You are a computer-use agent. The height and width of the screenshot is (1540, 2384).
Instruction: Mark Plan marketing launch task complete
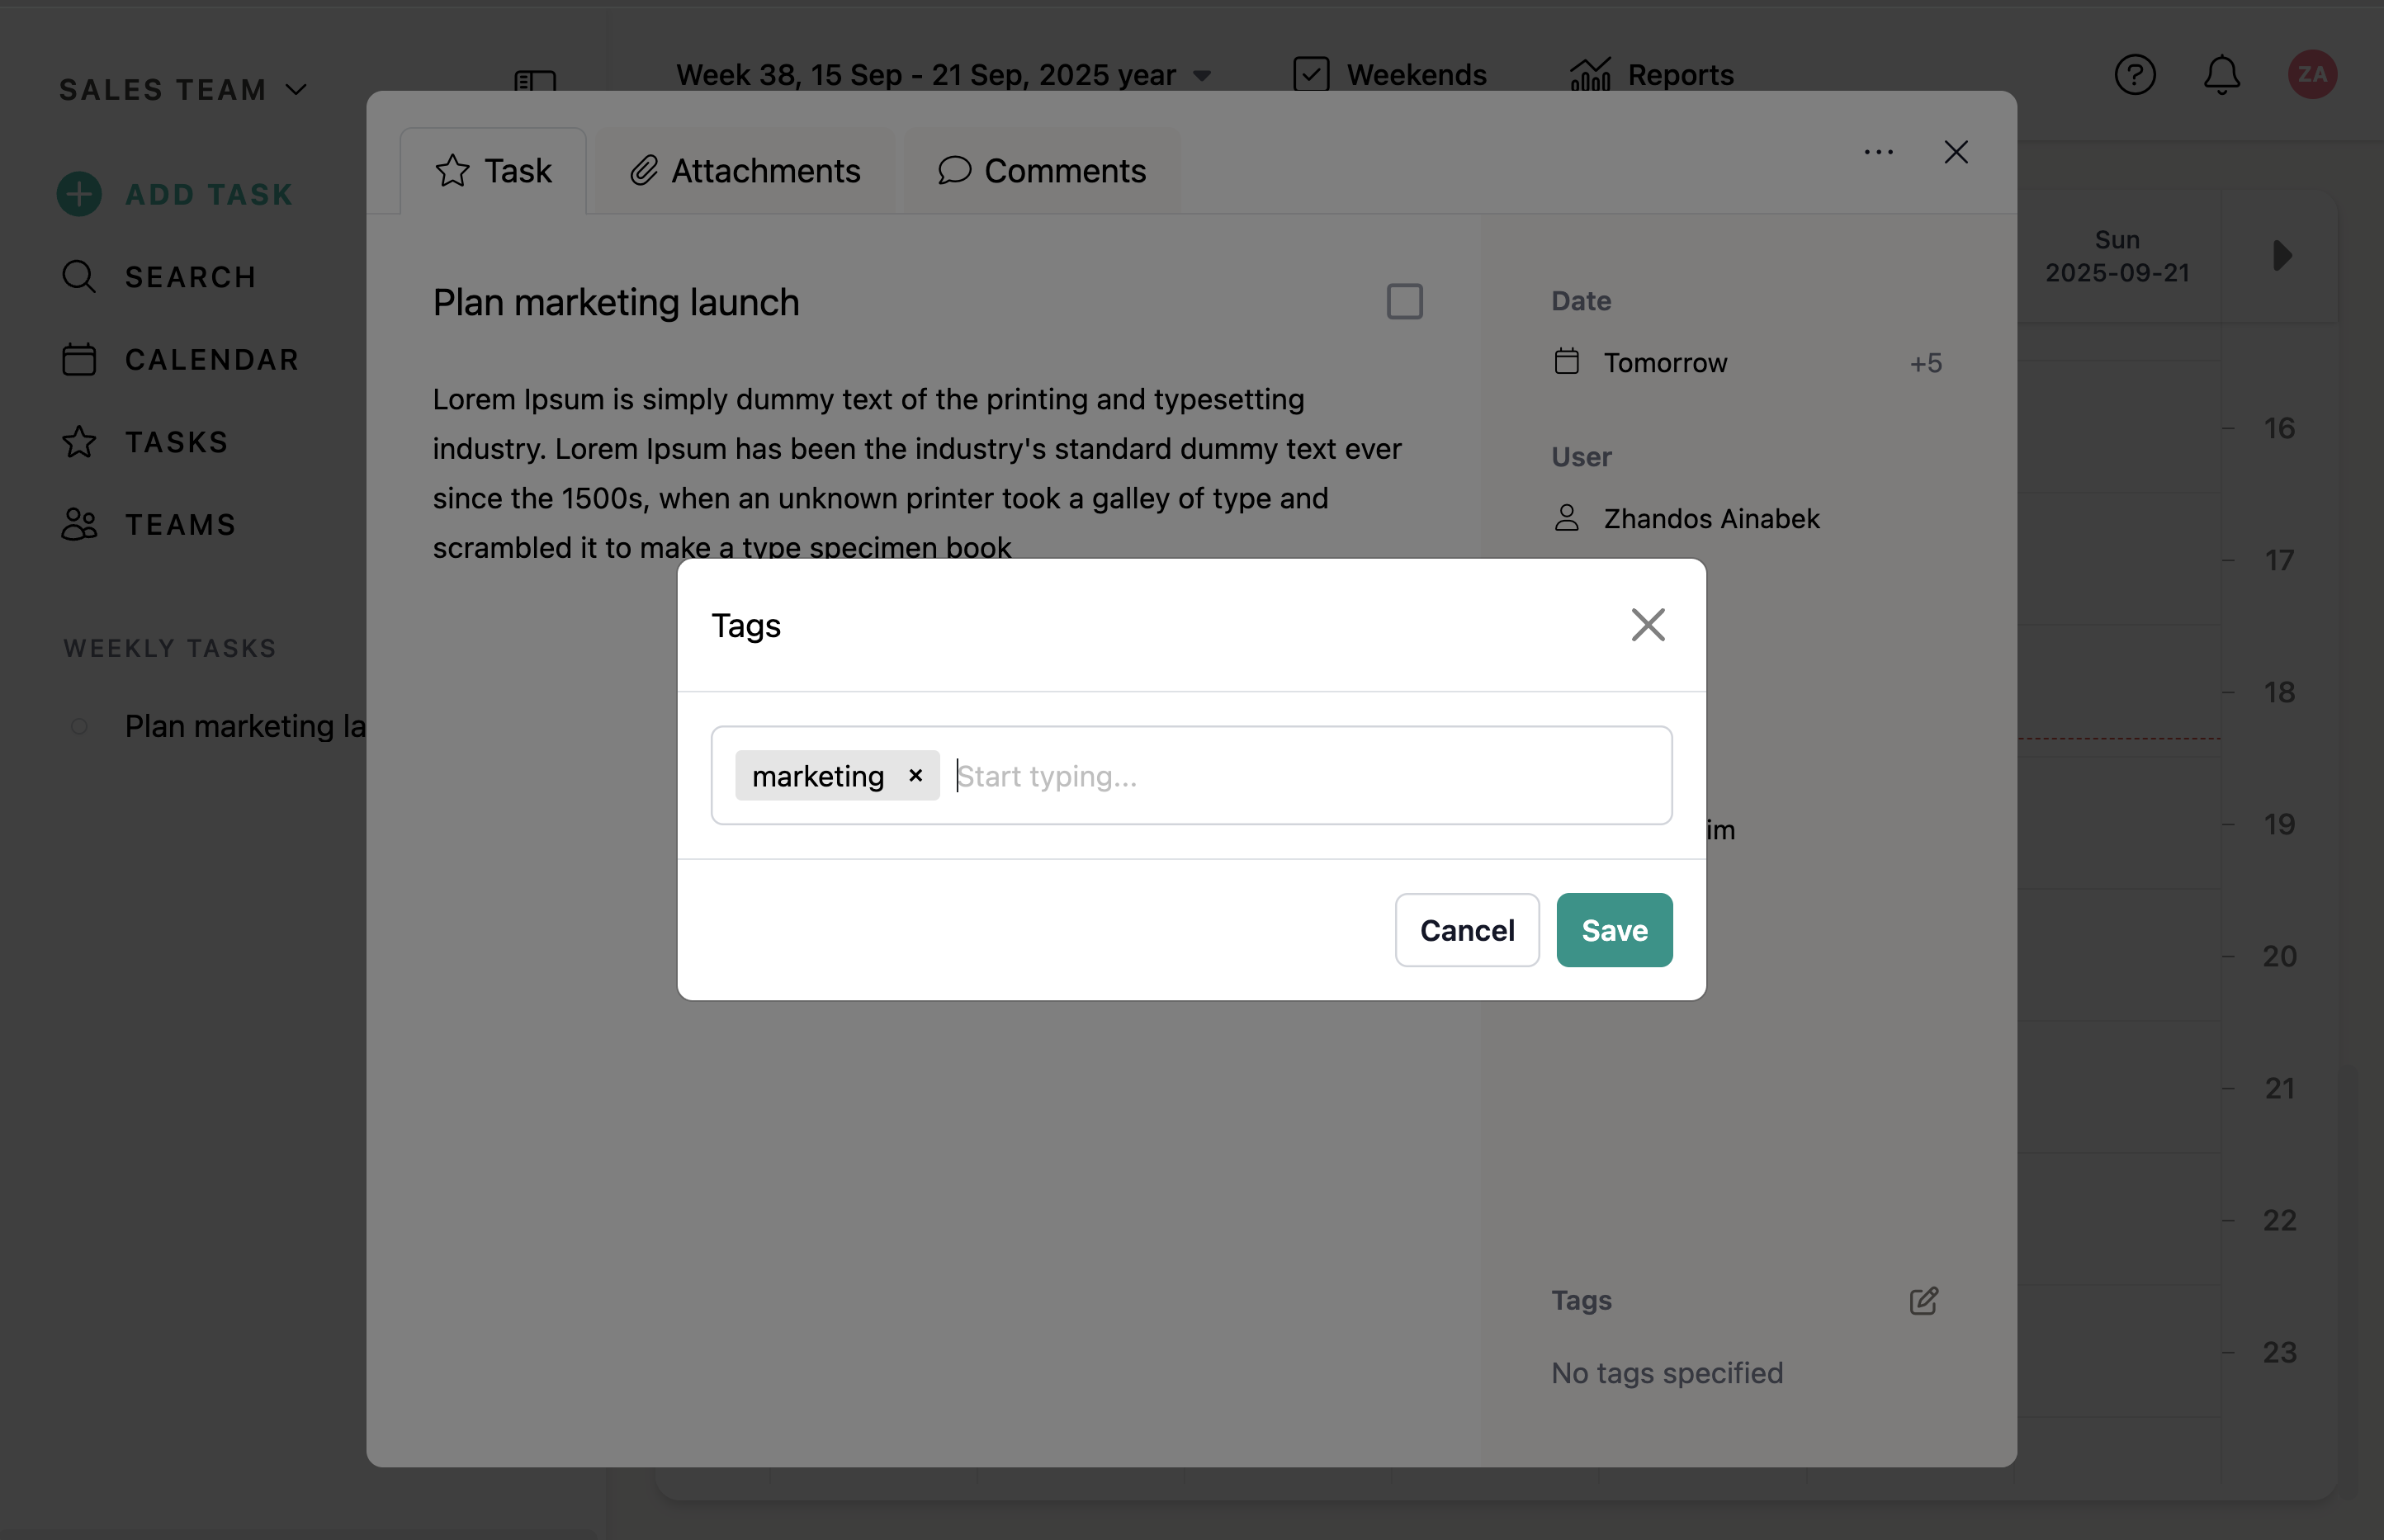1404,301
